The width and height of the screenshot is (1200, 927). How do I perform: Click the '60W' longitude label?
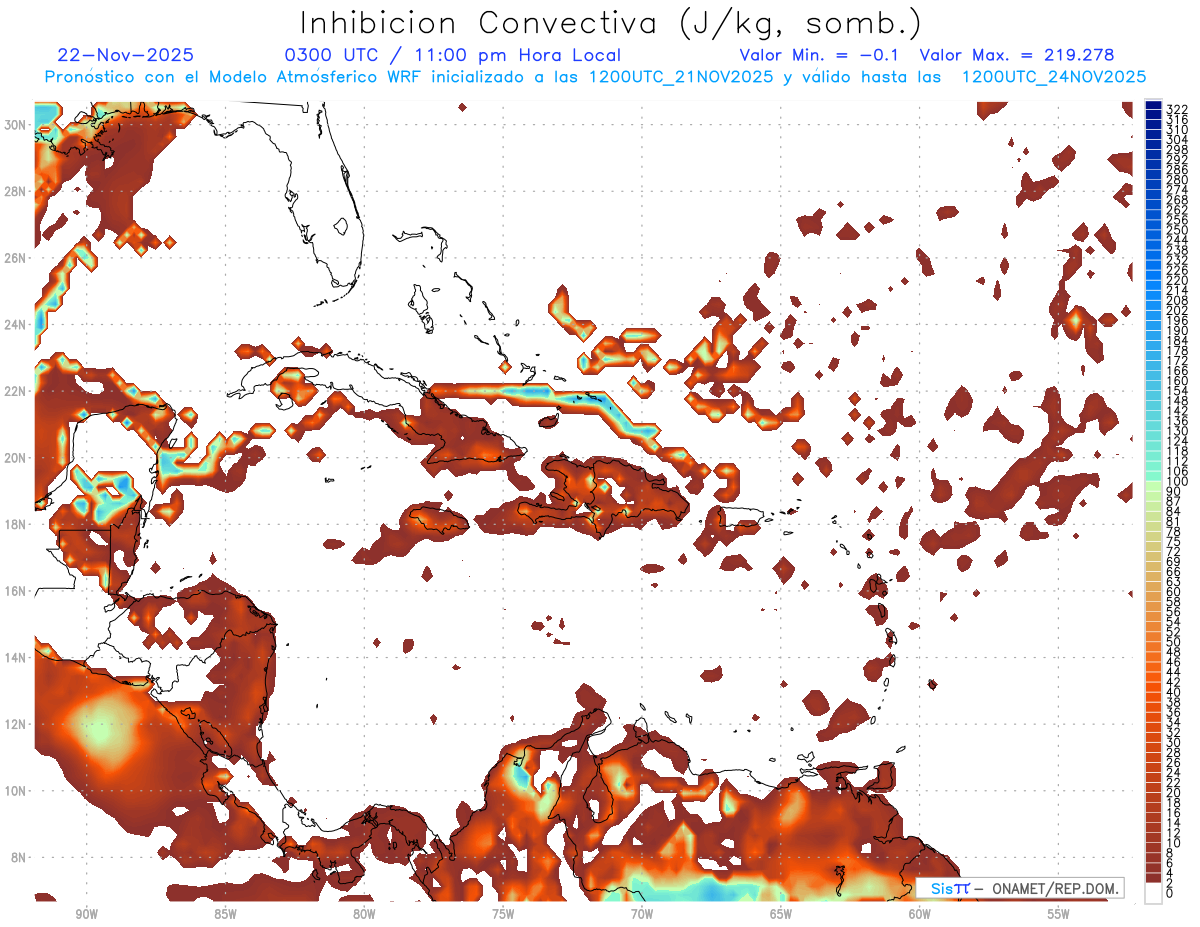pos(920,914)
